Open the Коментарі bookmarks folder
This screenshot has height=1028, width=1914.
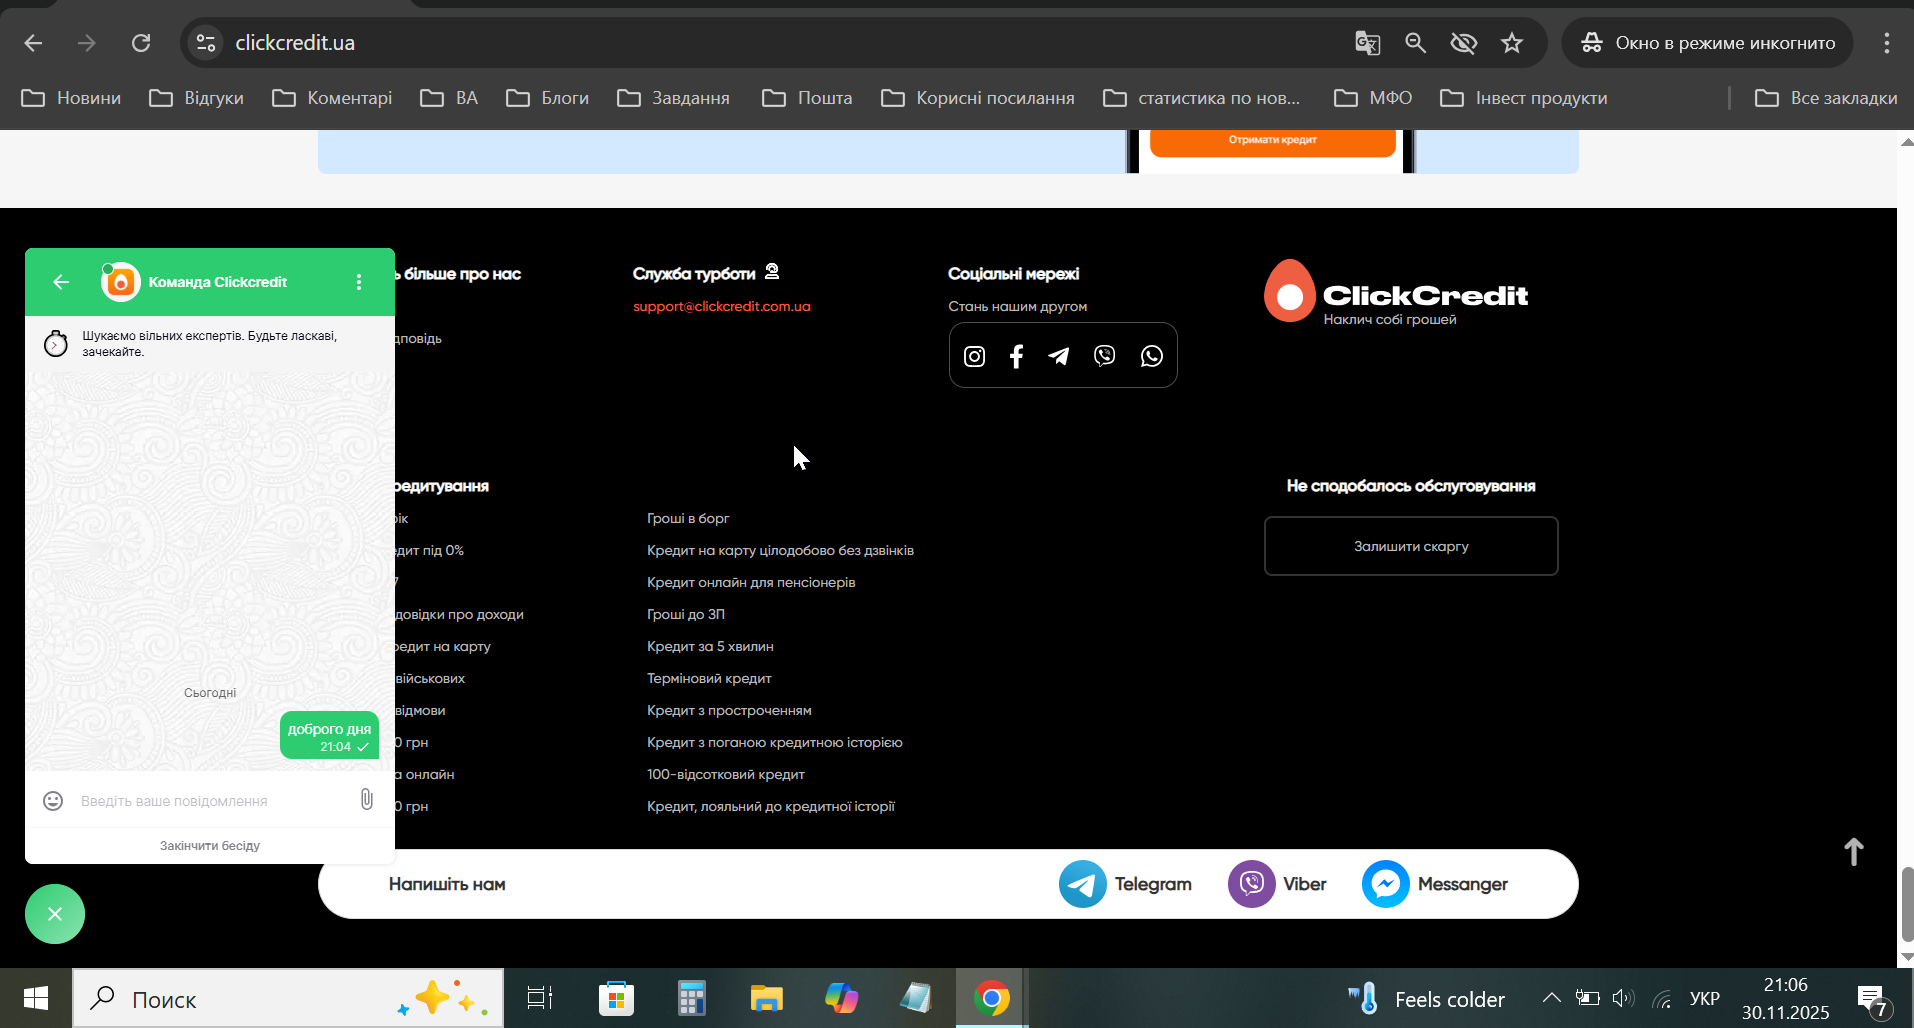[332, 98]
